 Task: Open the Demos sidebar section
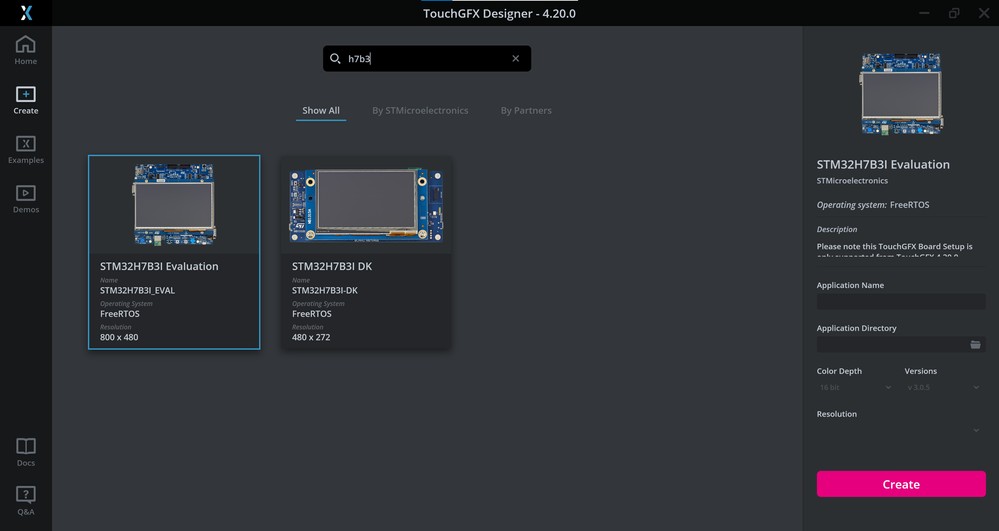tap(25, 199)
